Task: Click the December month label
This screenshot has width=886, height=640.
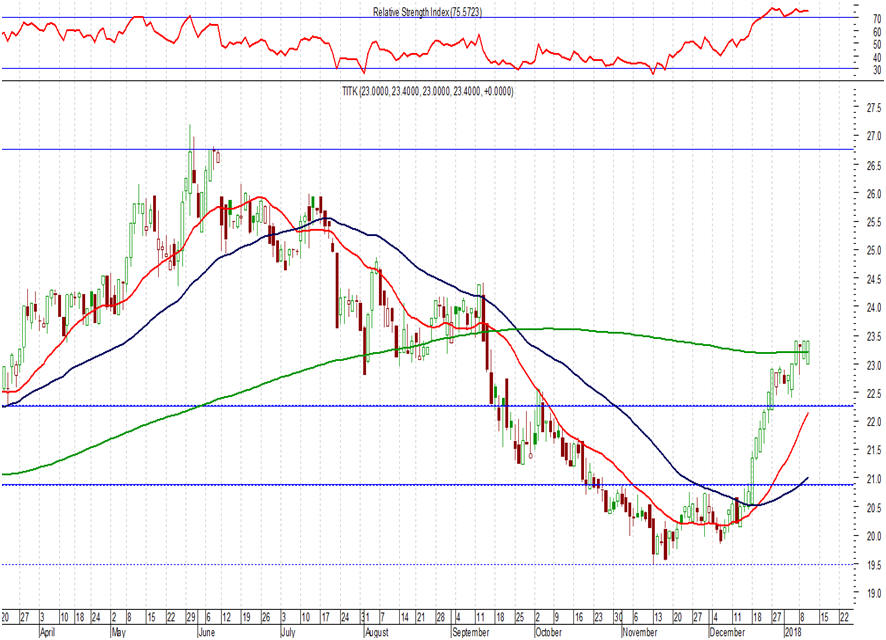Action: coord(727,633)
